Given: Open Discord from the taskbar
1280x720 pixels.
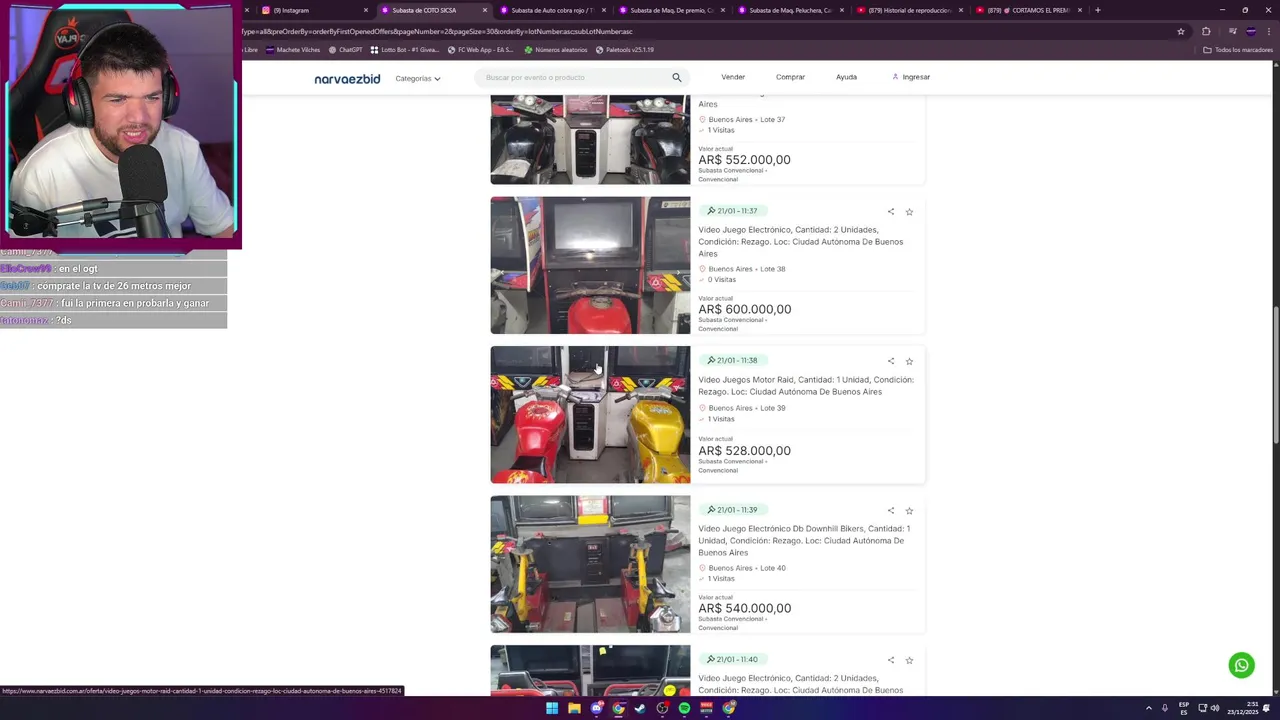Looking at the screenshot, I should point(596,708).
